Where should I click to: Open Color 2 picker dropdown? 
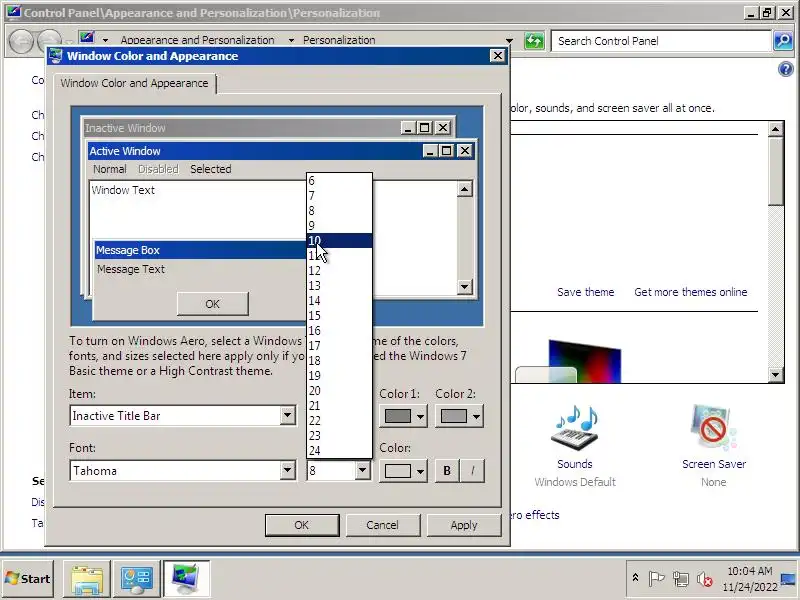coord(460,416)
